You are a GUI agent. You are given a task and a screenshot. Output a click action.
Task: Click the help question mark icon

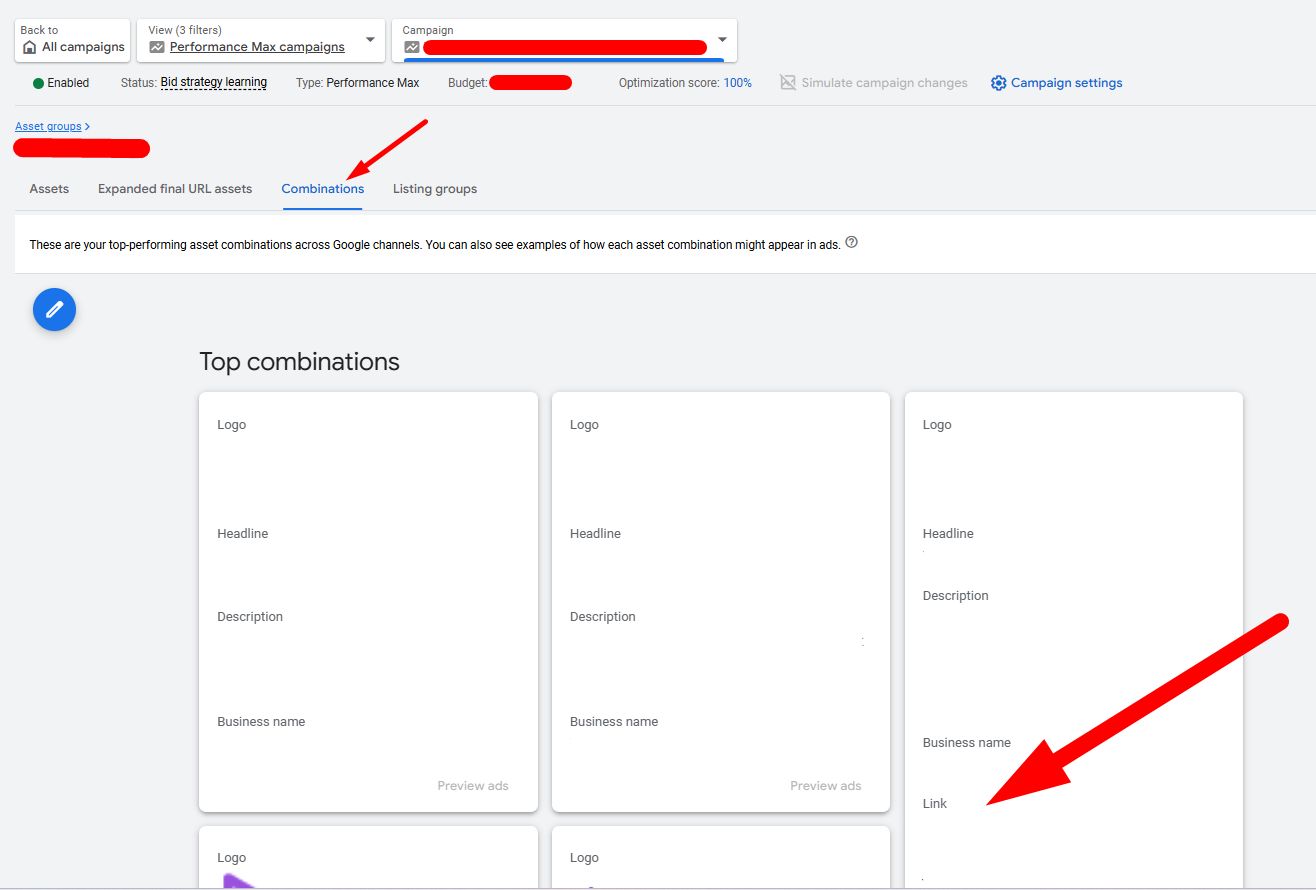click(851, 241)
